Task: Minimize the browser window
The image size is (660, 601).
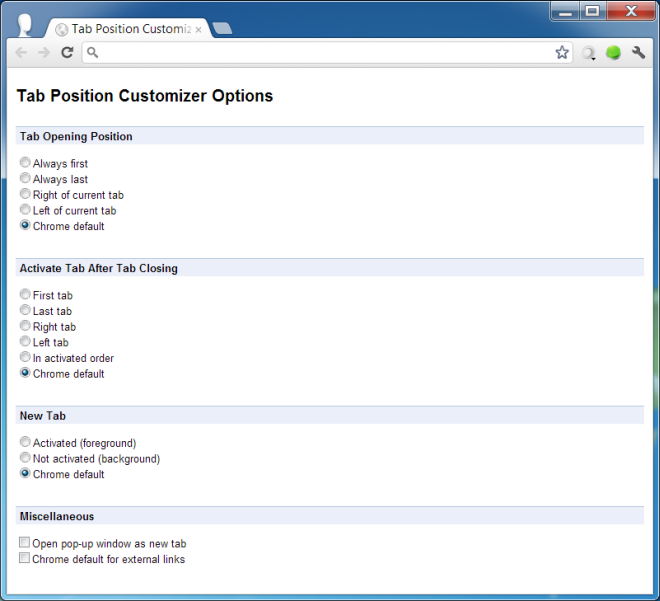Action: pyautogui.click(x=565, y=11)
